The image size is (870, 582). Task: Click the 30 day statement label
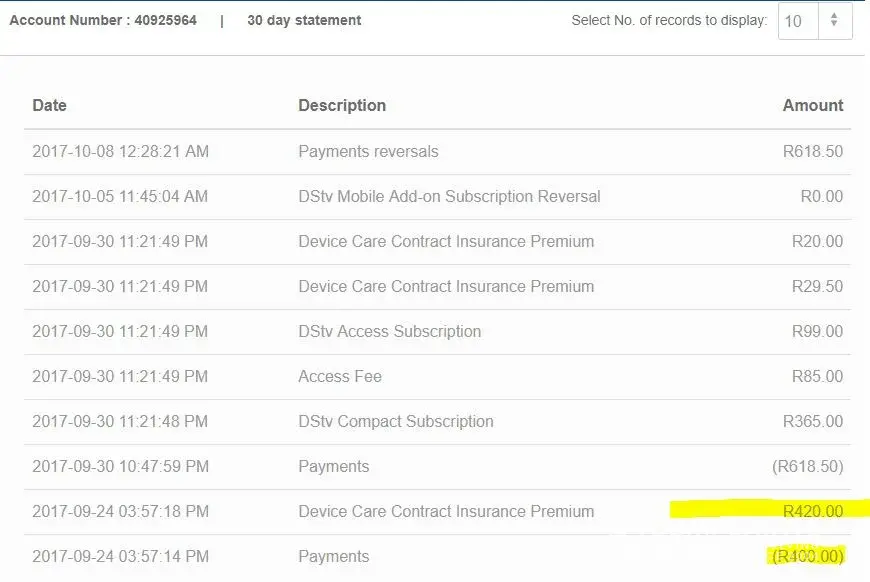click(304, 20)
